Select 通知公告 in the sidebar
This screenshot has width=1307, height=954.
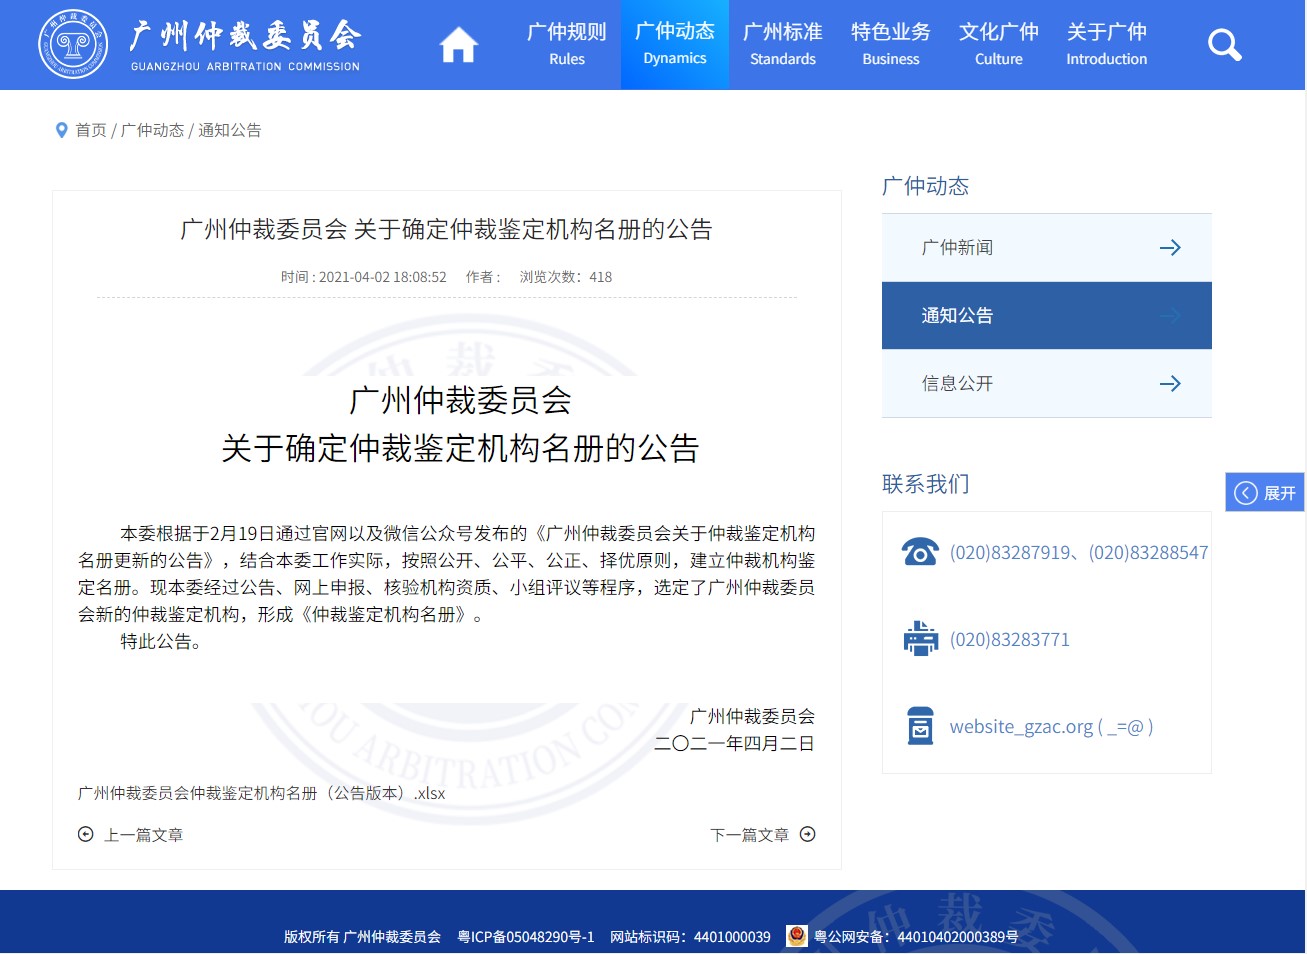tap(1047, 316)
